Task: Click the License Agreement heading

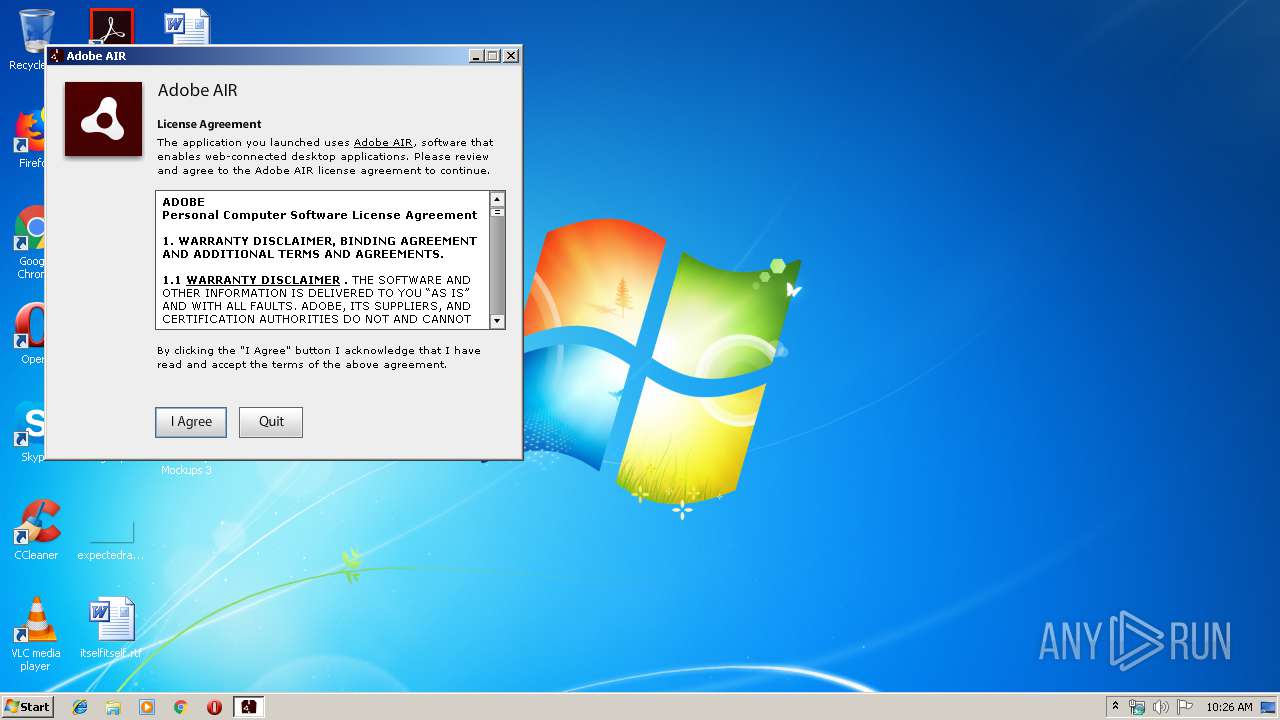Action: 209,125
